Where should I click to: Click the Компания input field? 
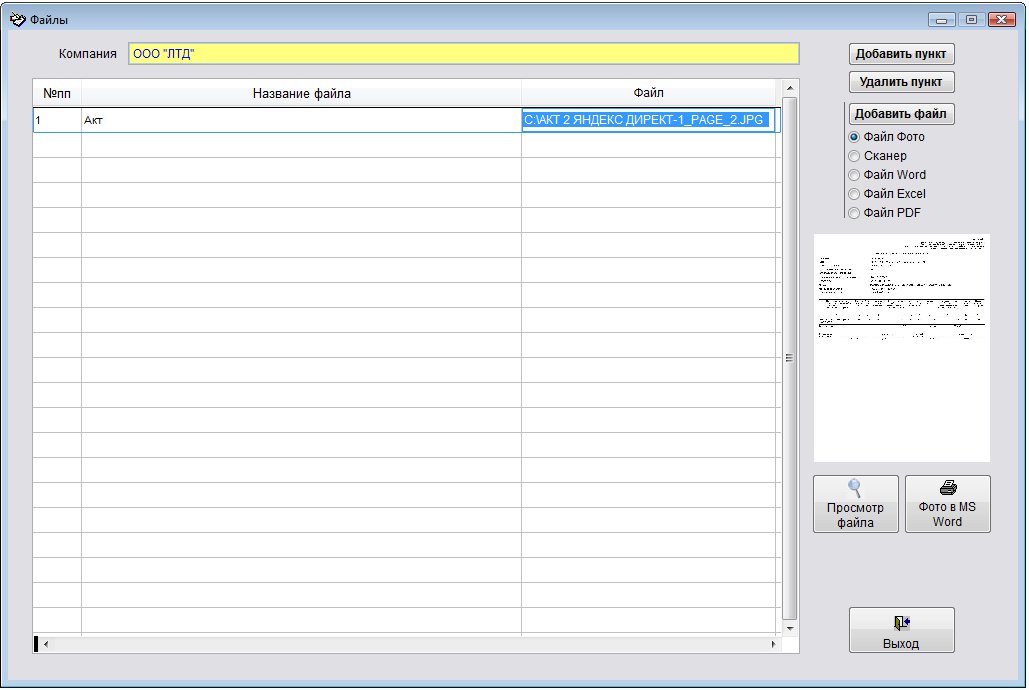pyautogui.click(x=464, y=54)
